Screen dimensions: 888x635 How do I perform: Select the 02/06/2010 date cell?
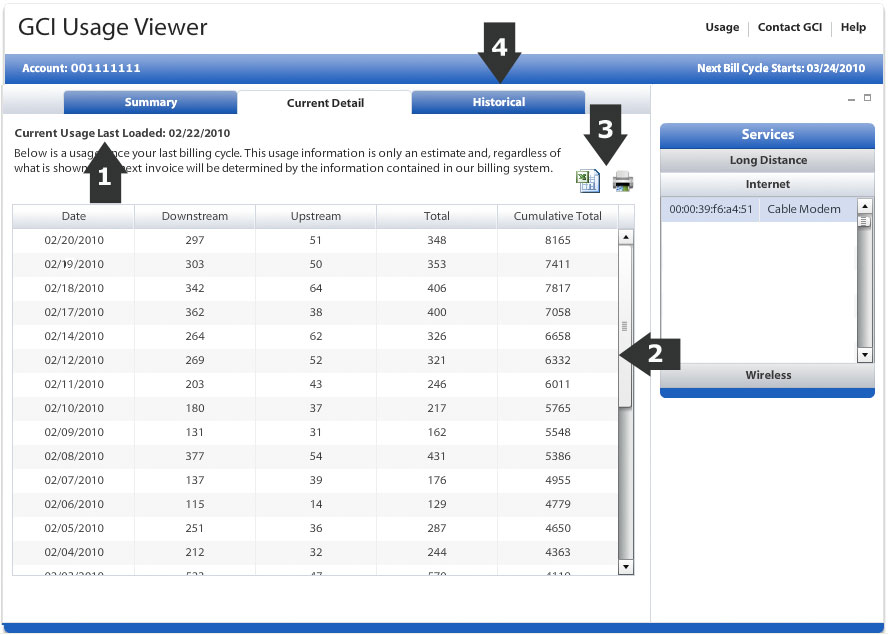(x=74, y=504)
